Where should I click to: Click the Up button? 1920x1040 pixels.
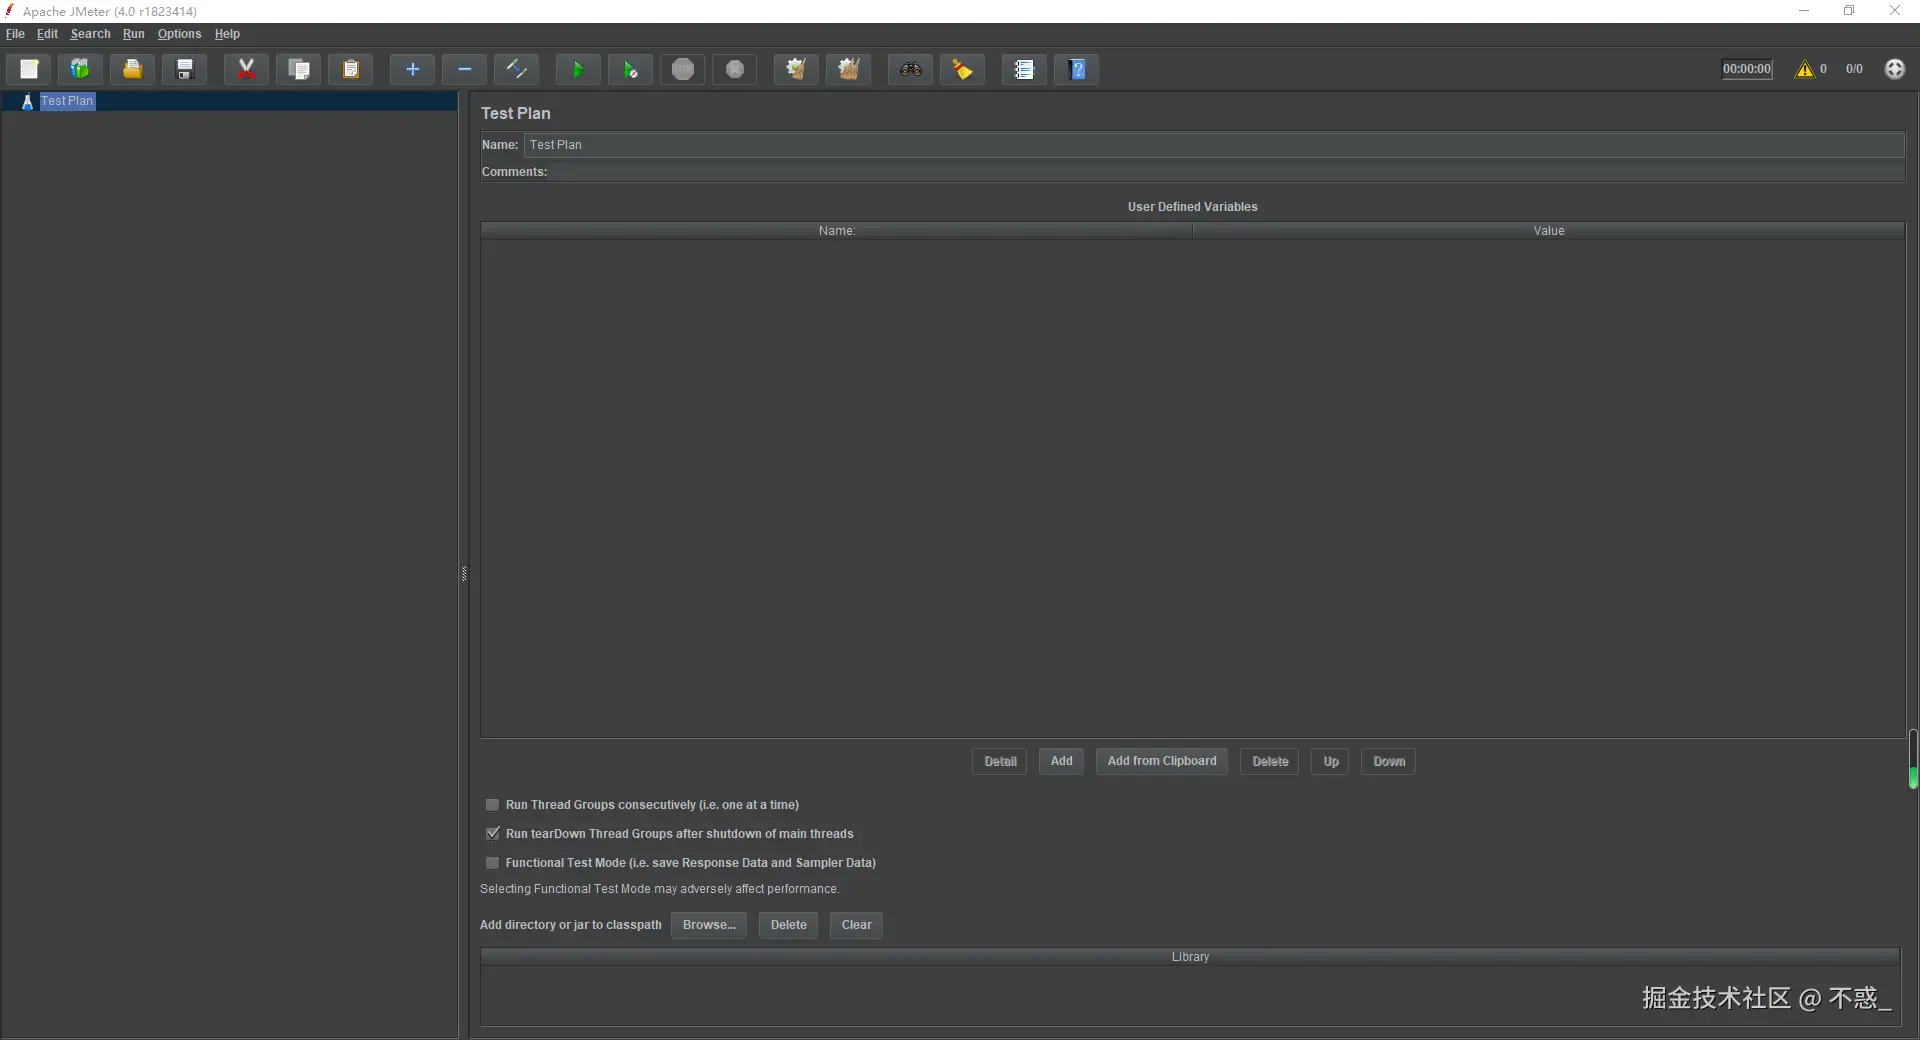(x=1331, y=762)
